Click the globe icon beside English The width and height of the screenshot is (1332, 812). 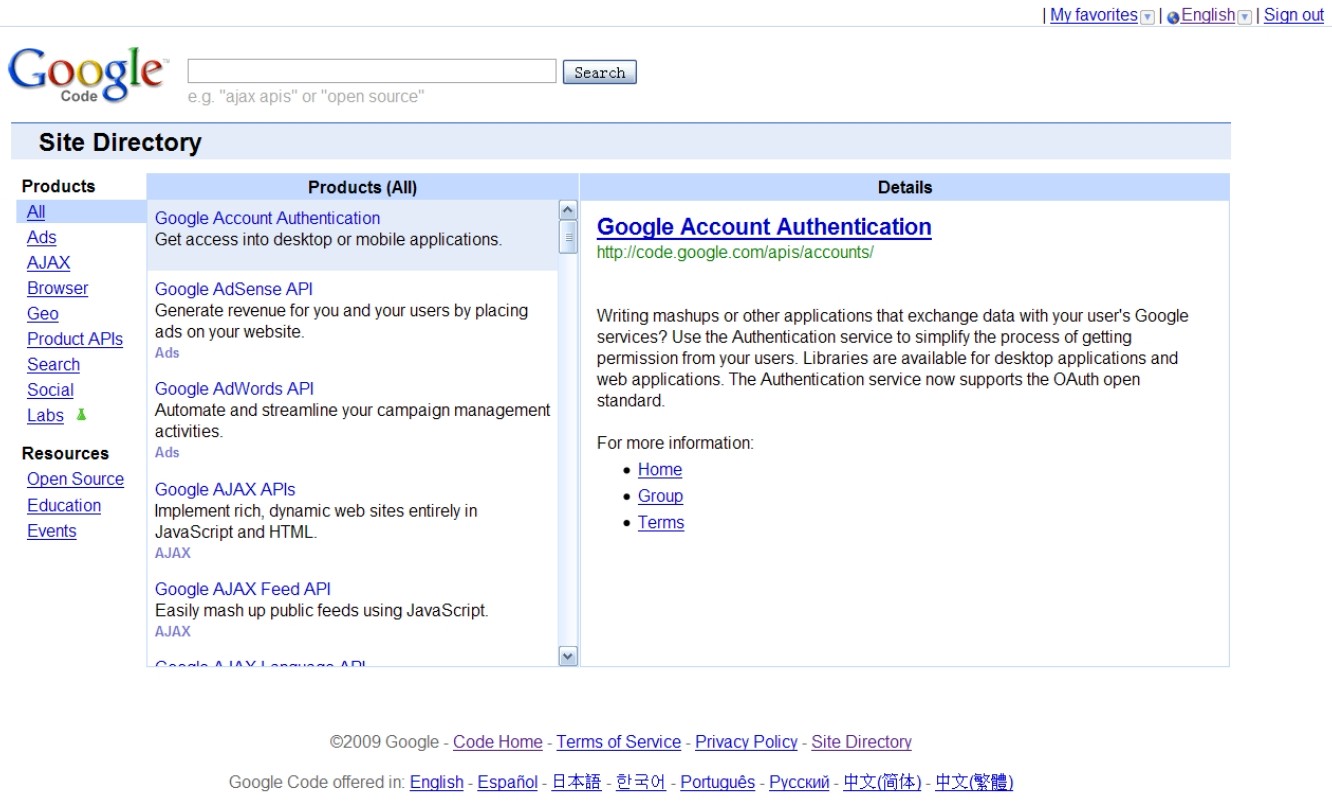point(1173,17)
